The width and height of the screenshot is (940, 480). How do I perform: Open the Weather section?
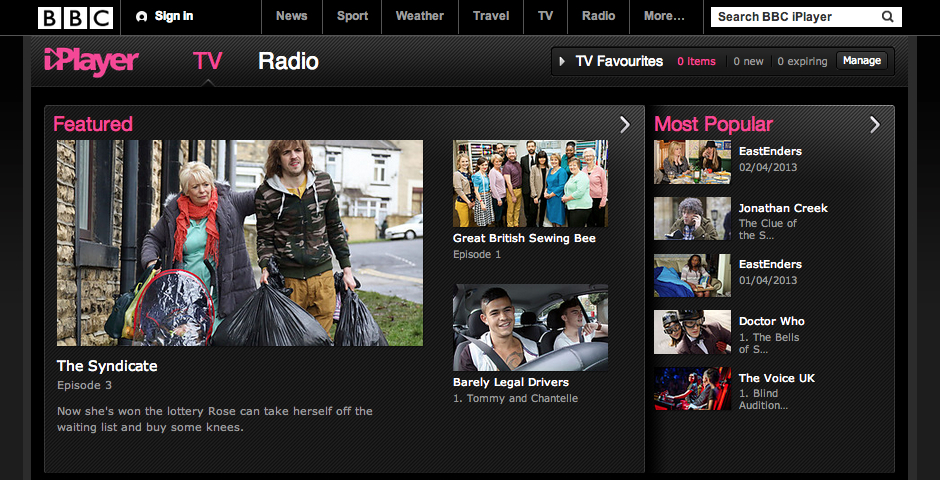point(420,17)
